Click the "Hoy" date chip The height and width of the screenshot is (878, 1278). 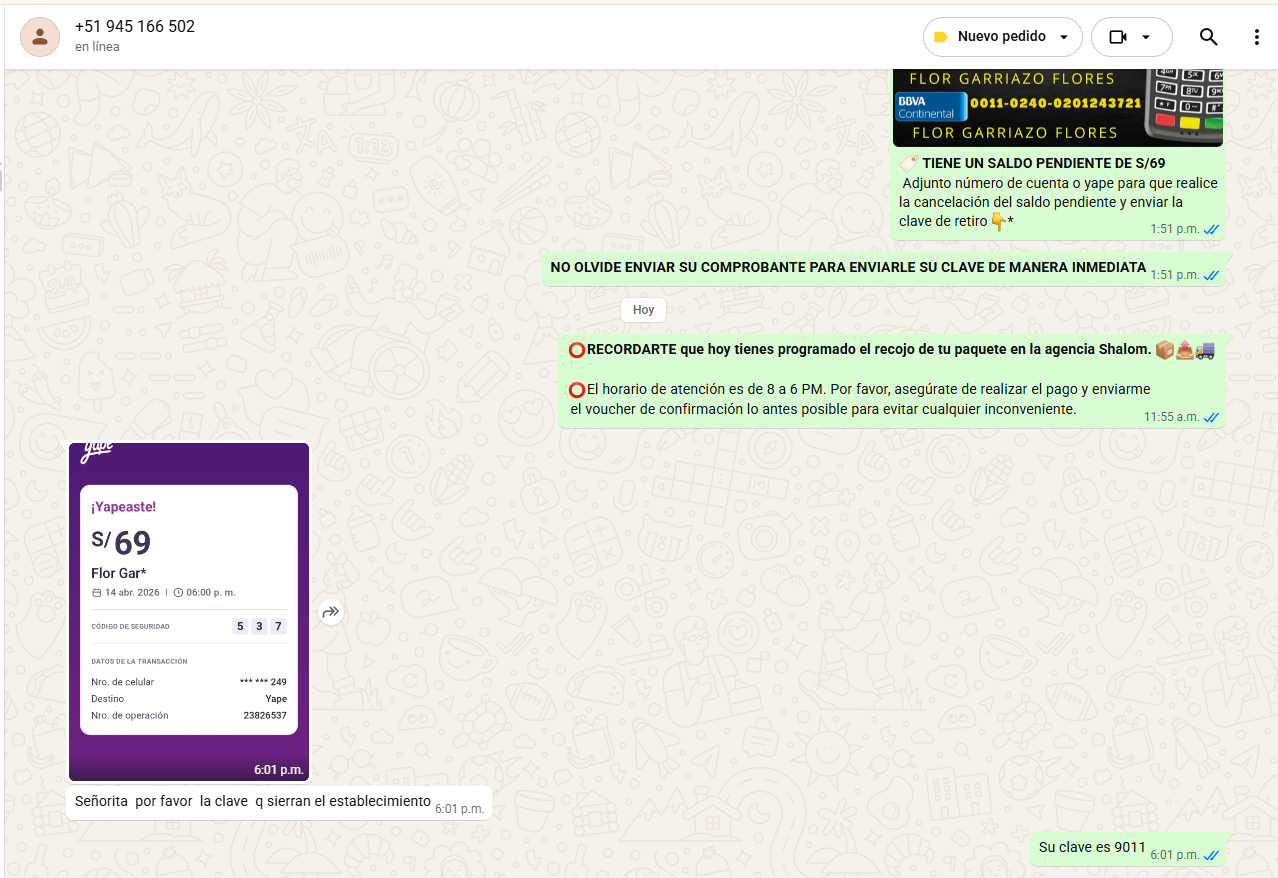643,310
